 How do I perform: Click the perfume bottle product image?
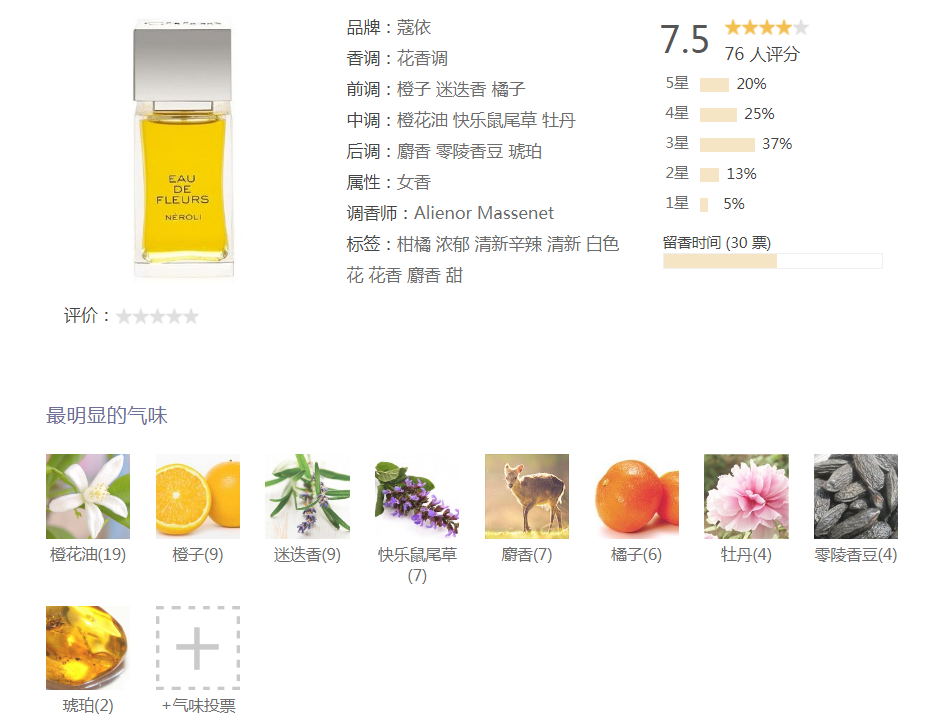[182, 148]
